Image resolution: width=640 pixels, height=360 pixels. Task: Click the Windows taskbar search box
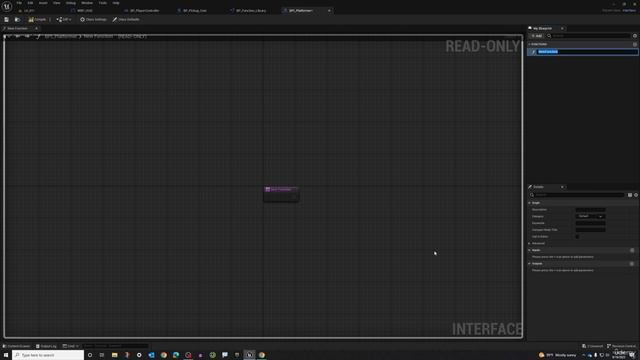coord(48,355)
